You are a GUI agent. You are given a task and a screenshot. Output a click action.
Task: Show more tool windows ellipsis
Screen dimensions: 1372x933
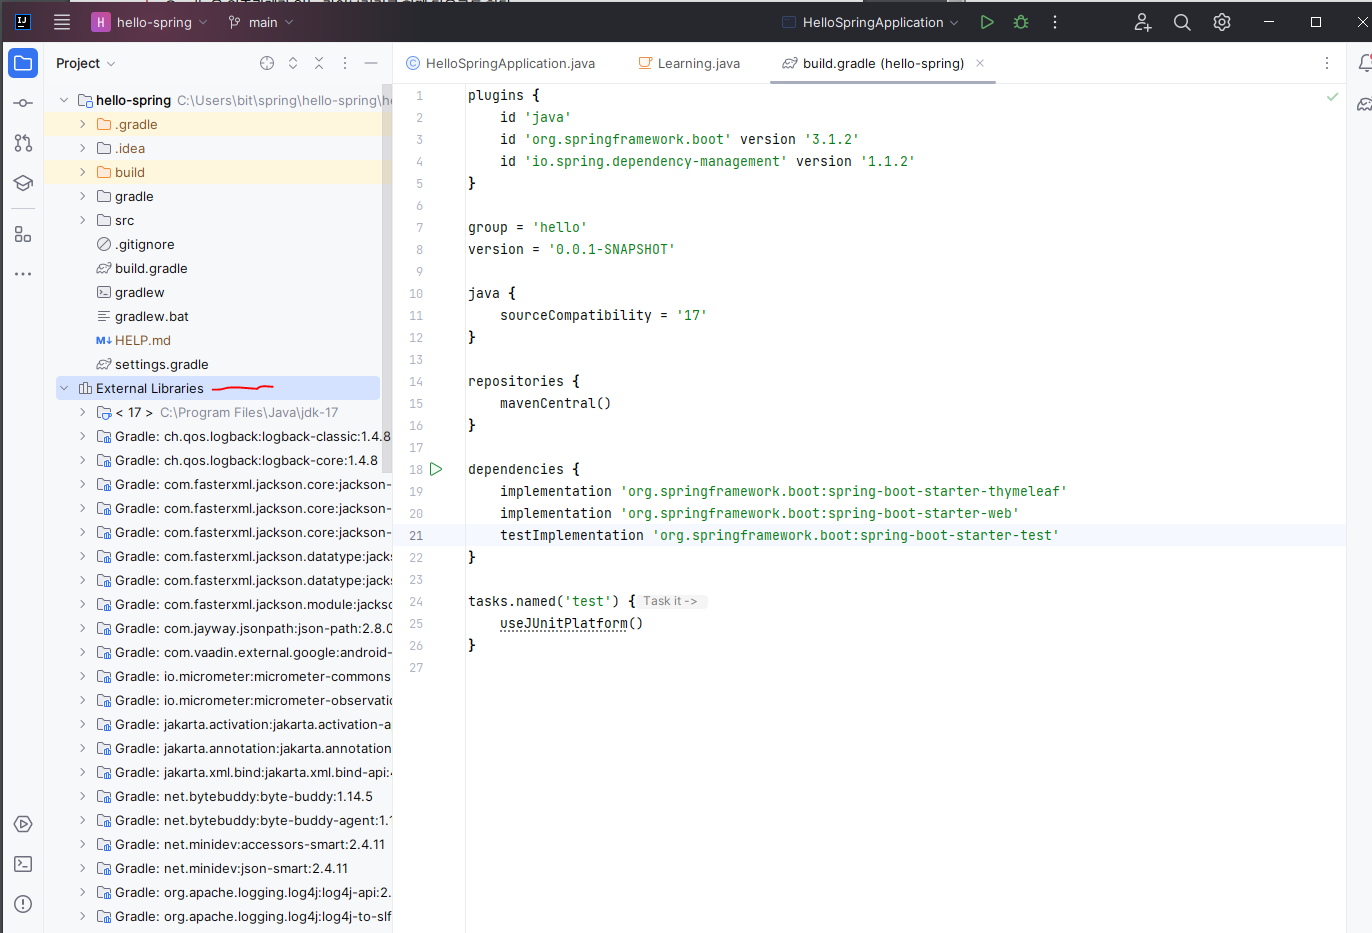coord(23,273)
